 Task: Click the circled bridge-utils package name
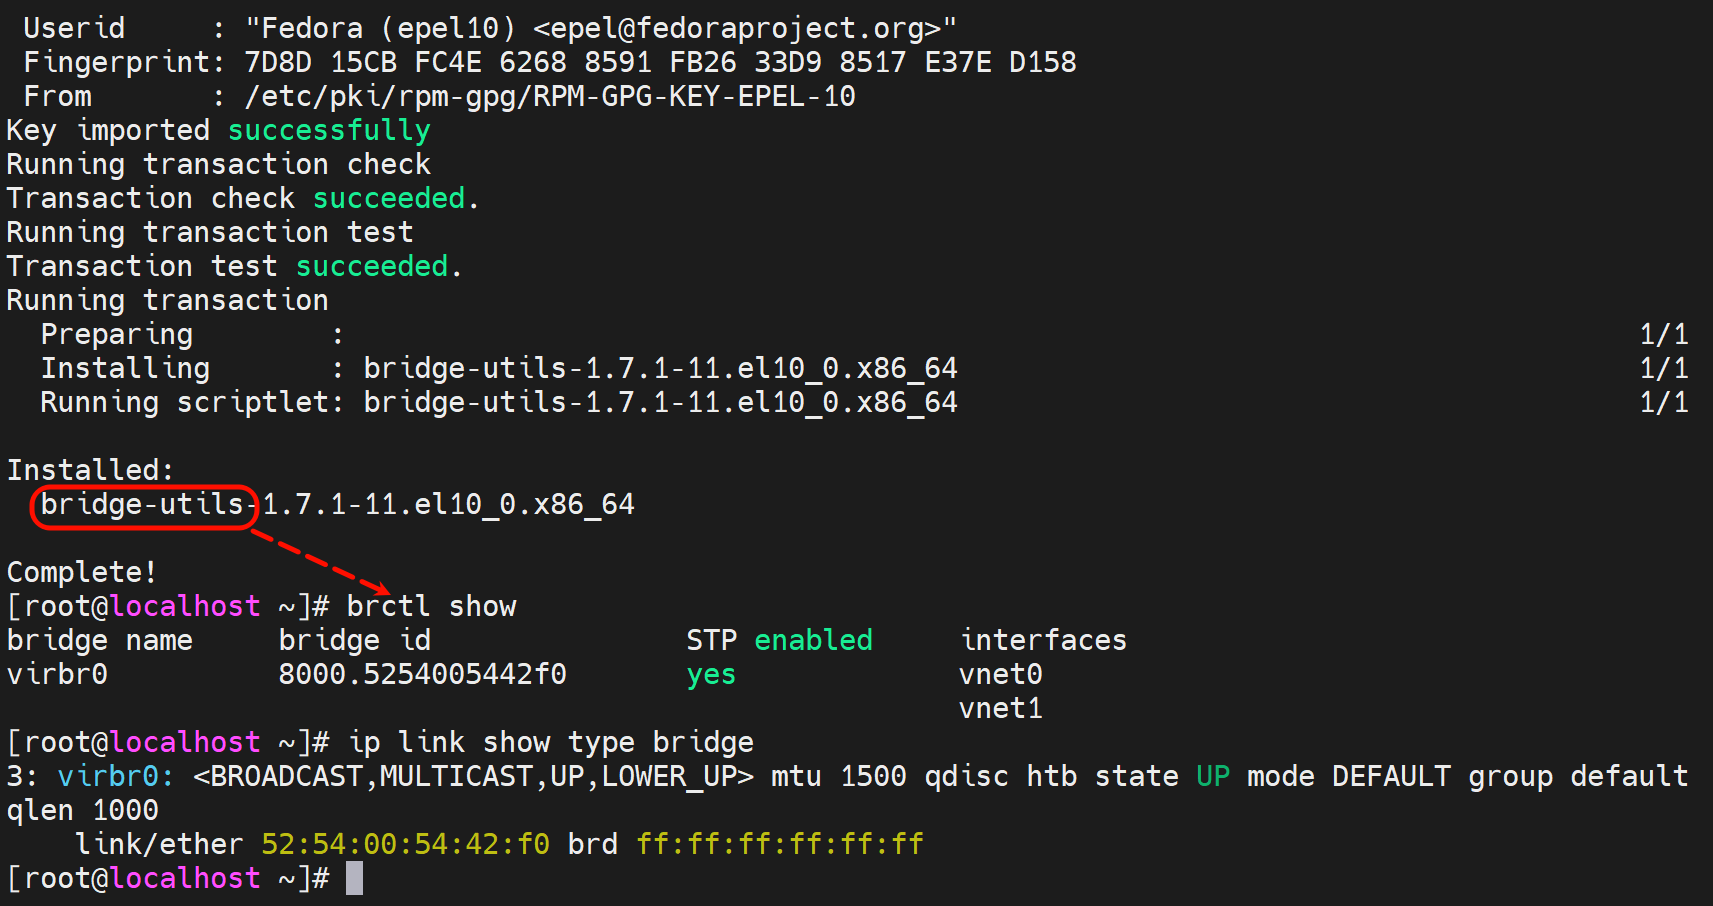point(143,505)
